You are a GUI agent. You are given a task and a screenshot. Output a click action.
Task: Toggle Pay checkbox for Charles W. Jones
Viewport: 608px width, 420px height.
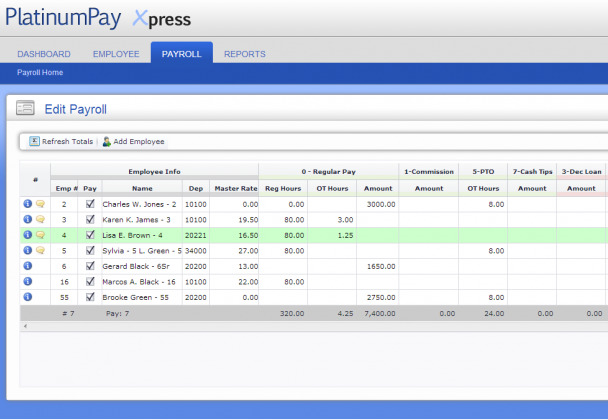coord(90,204)
